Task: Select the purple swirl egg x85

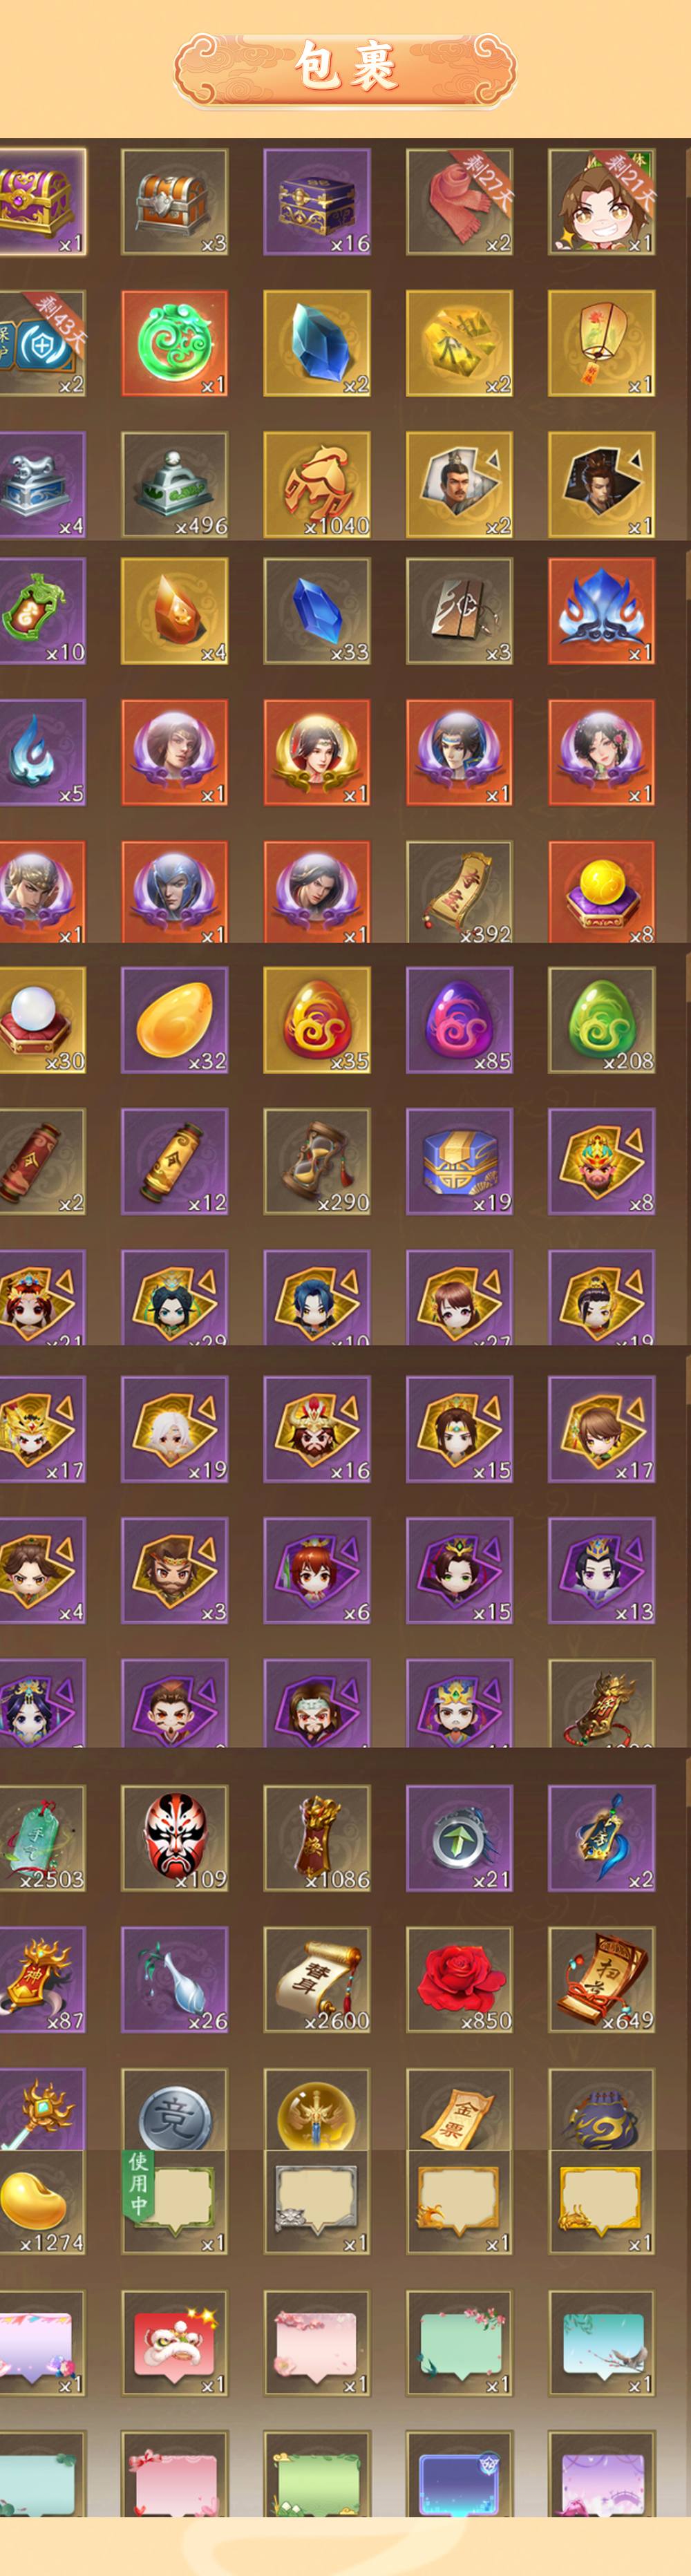Action: point(459,1020)
